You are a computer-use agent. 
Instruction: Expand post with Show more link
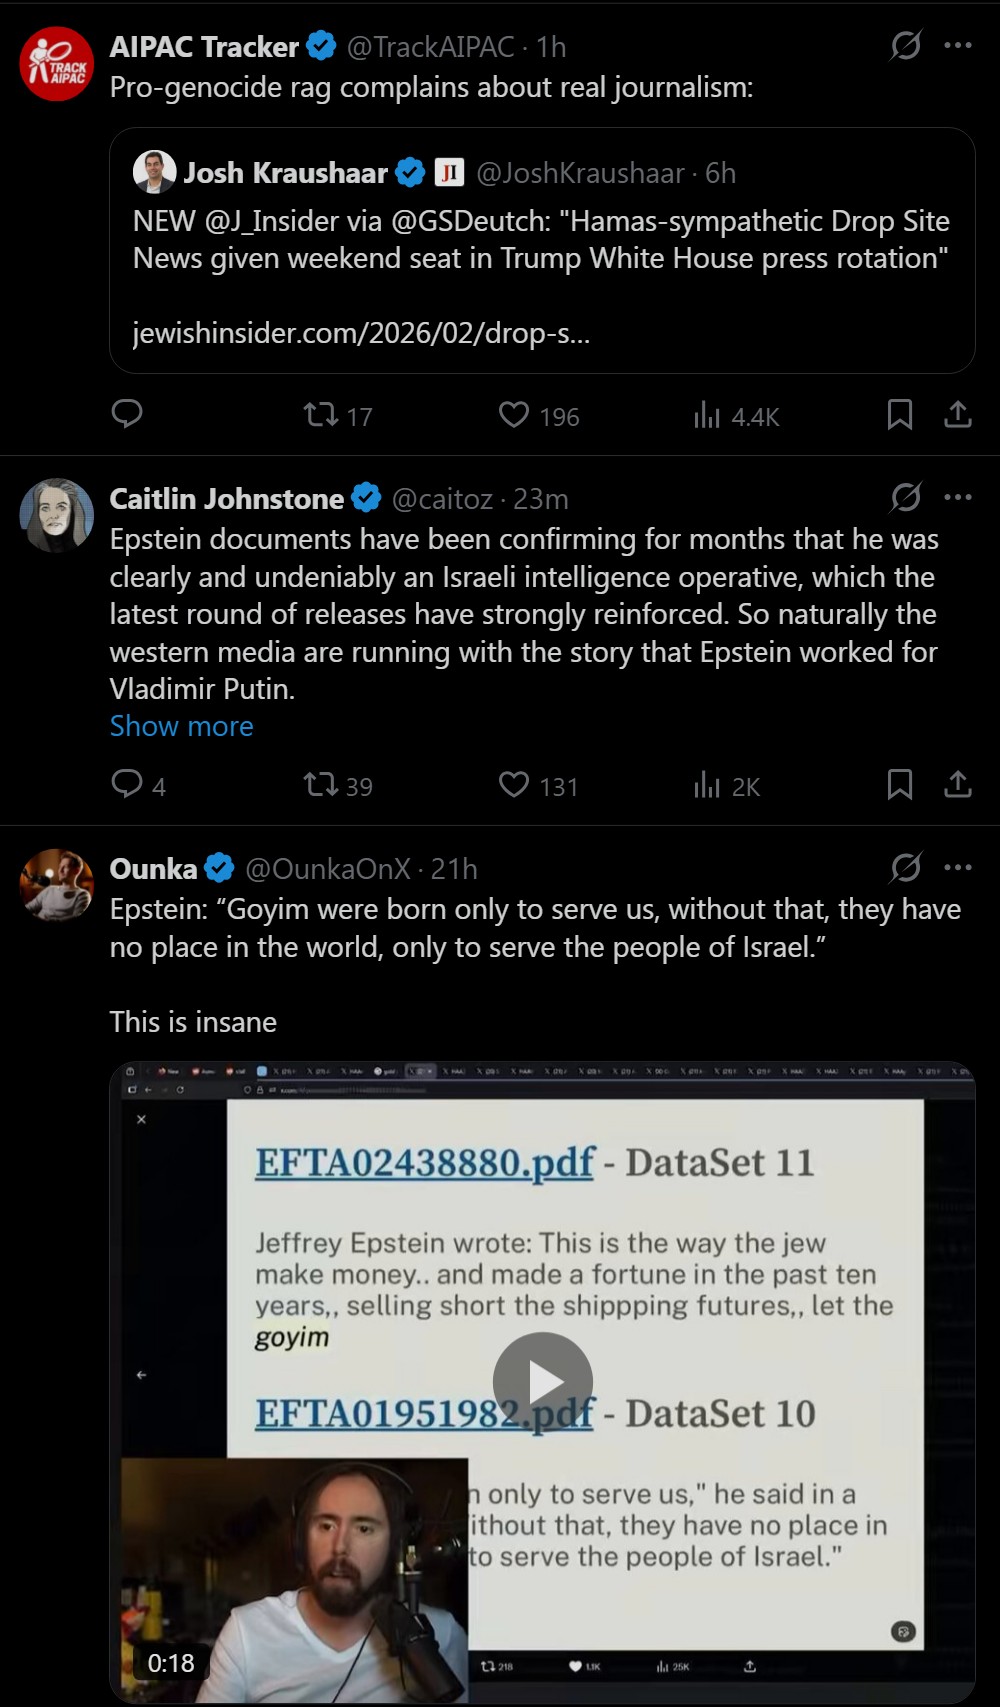point(181,726)
